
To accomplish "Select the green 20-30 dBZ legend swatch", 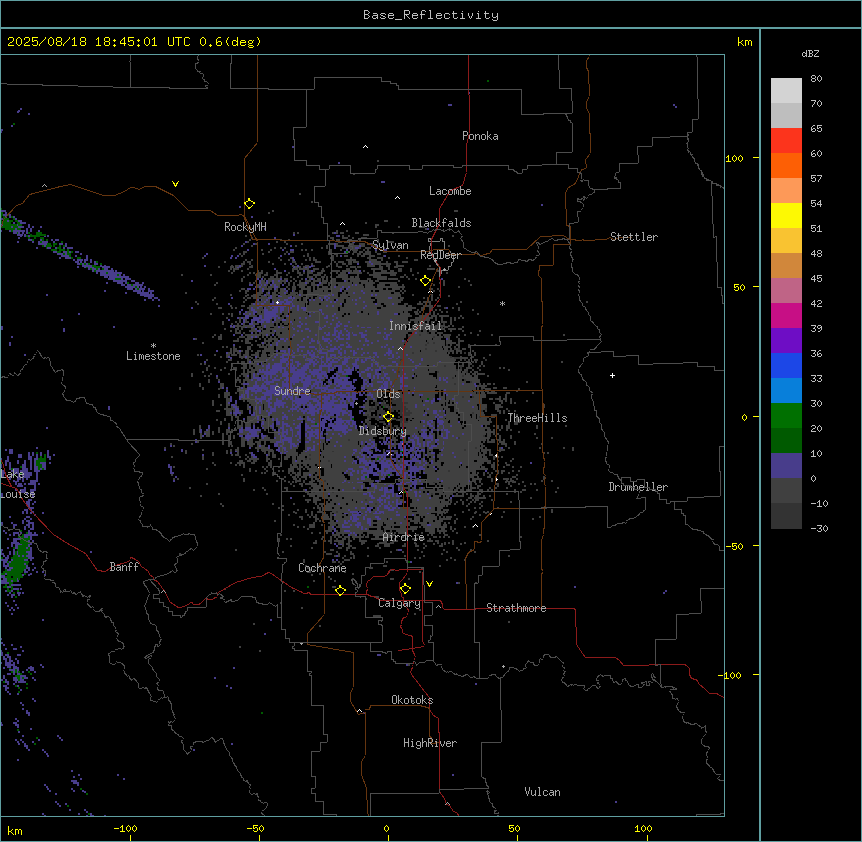I will (x=786, y=416).
